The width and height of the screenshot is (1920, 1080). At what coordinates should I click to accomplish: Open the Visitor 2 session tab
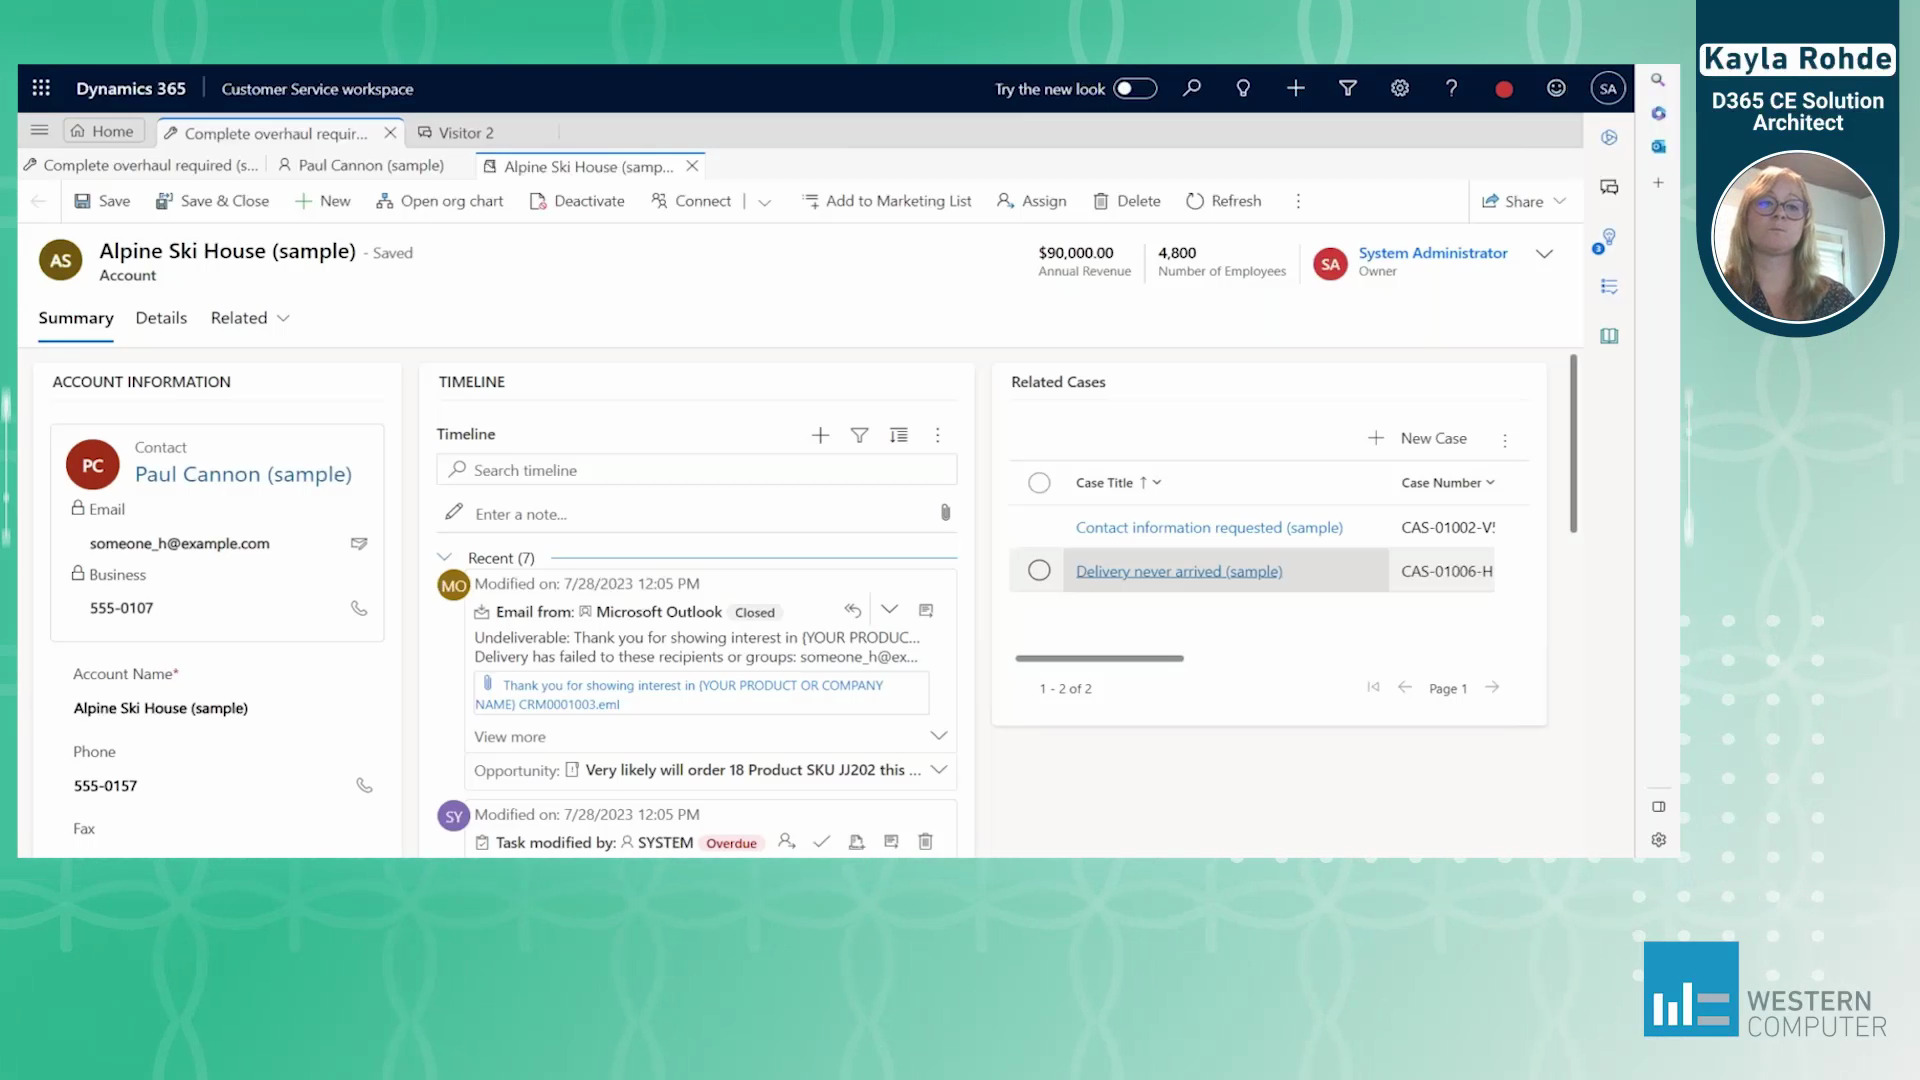click(x=466, y=132)
